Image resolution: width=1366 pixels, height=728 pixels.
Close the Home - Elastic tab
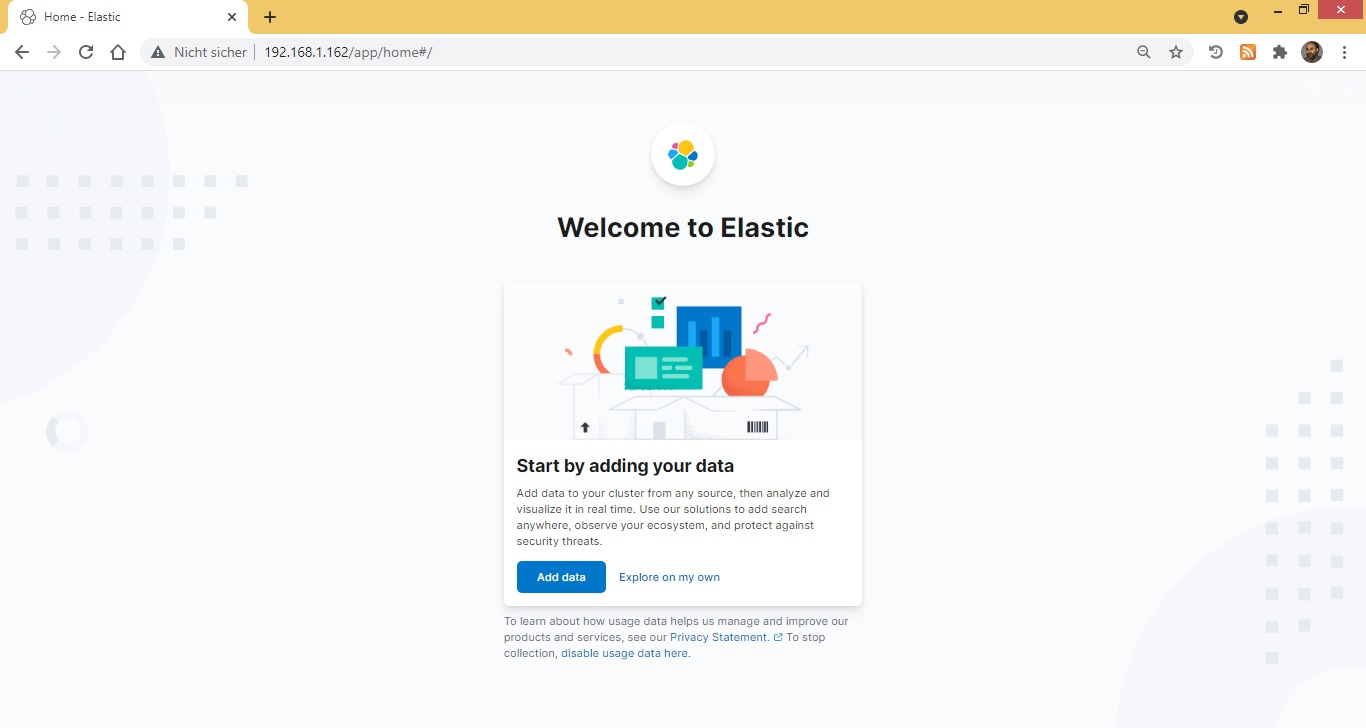232,17
